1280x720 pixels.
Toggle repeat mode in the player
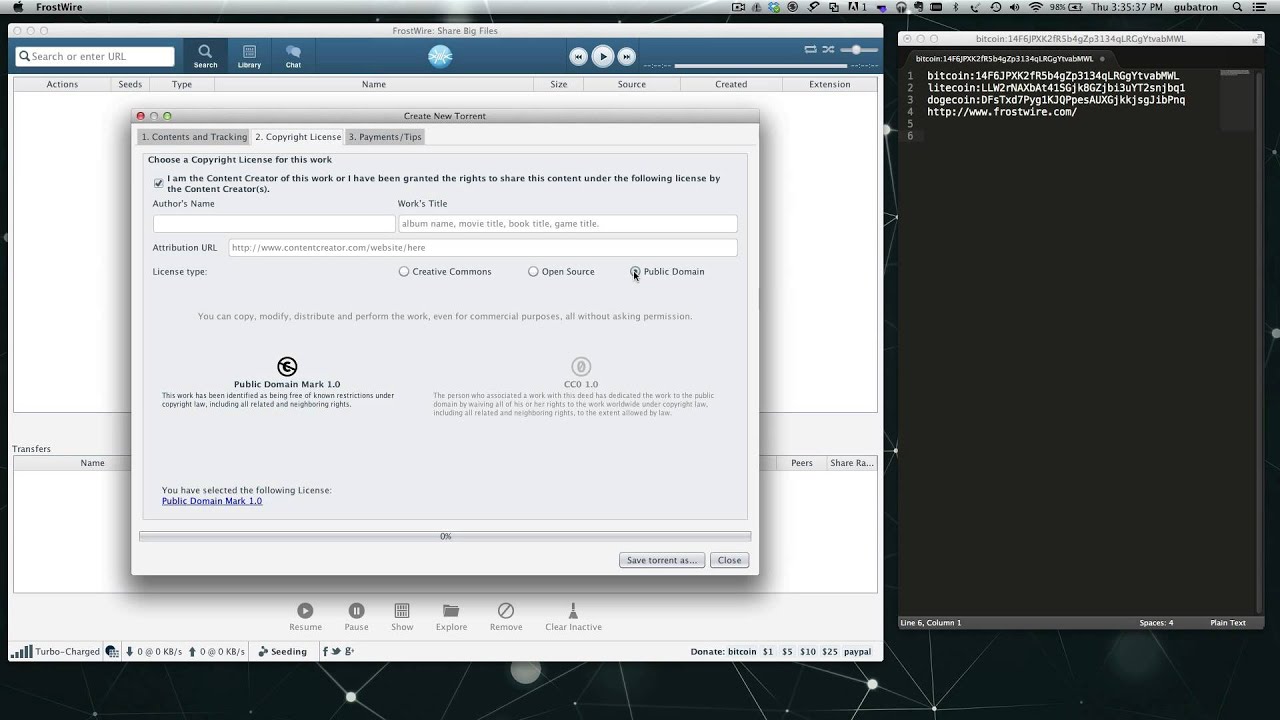coord(811,49)
